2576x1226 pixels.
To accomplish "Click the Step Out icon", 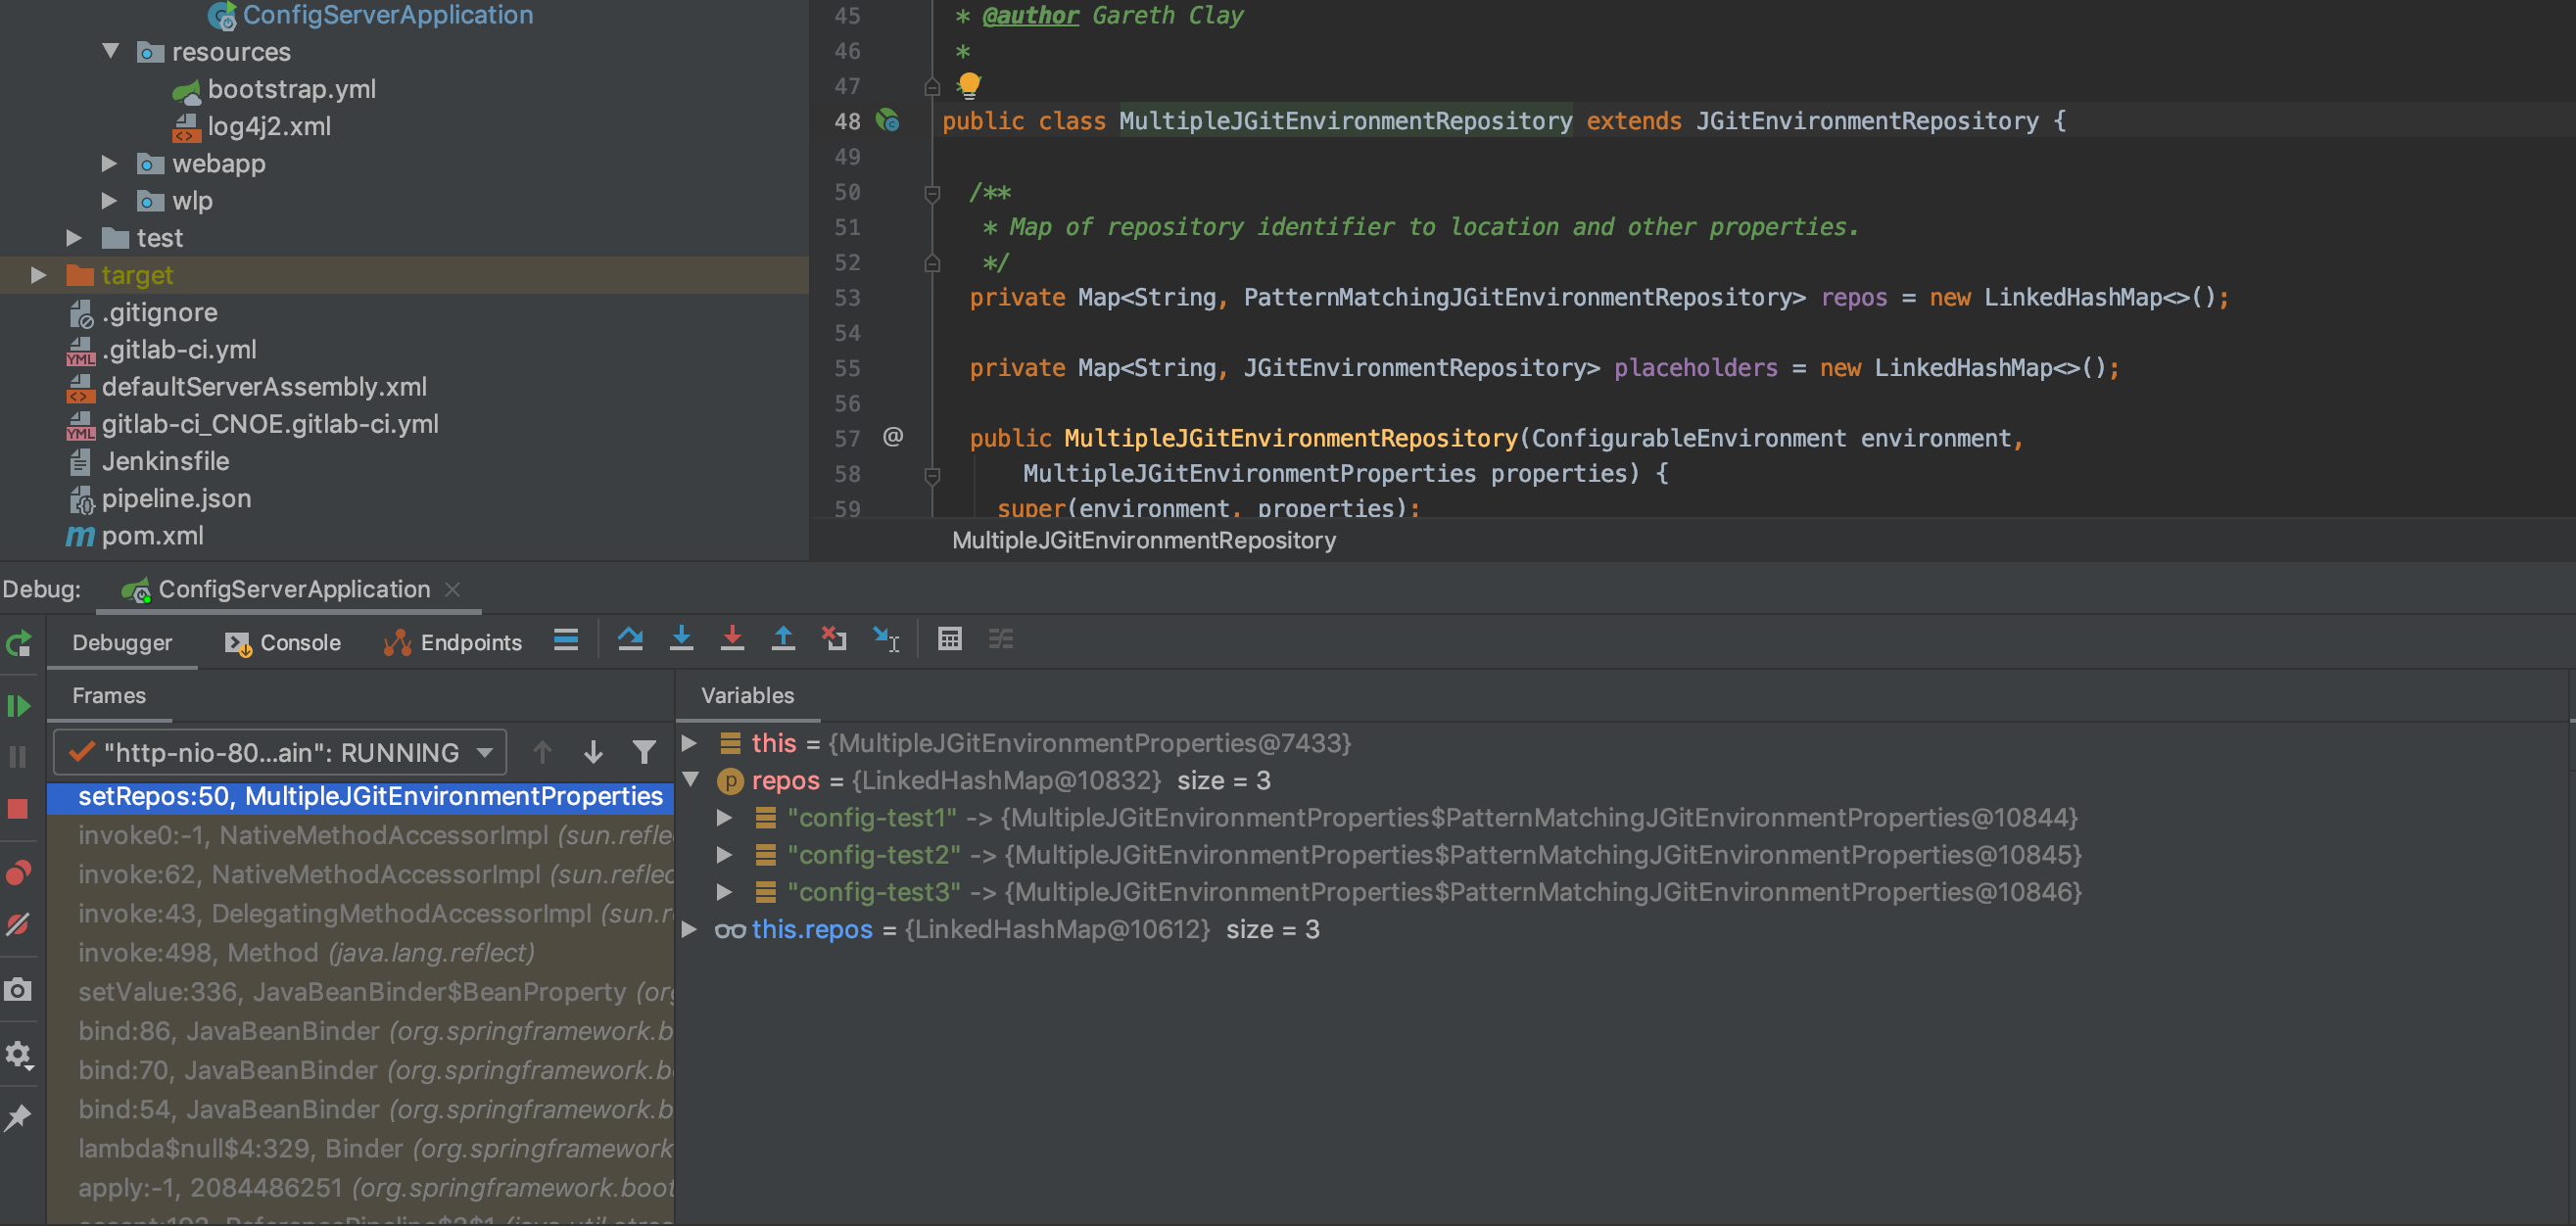I will point(783,638).
